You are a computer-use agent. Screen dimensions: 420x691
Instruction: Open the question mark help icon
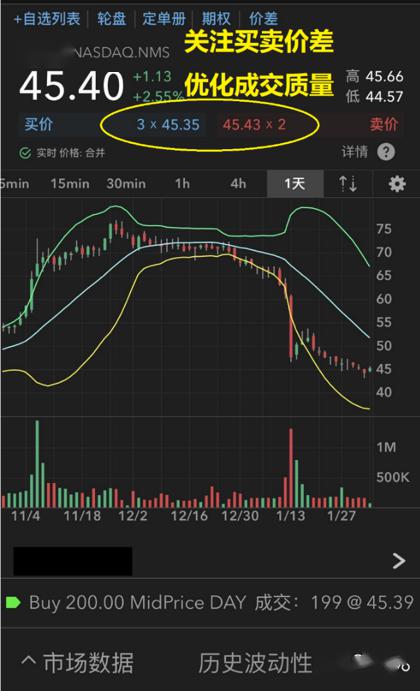(x=386, y=152)
